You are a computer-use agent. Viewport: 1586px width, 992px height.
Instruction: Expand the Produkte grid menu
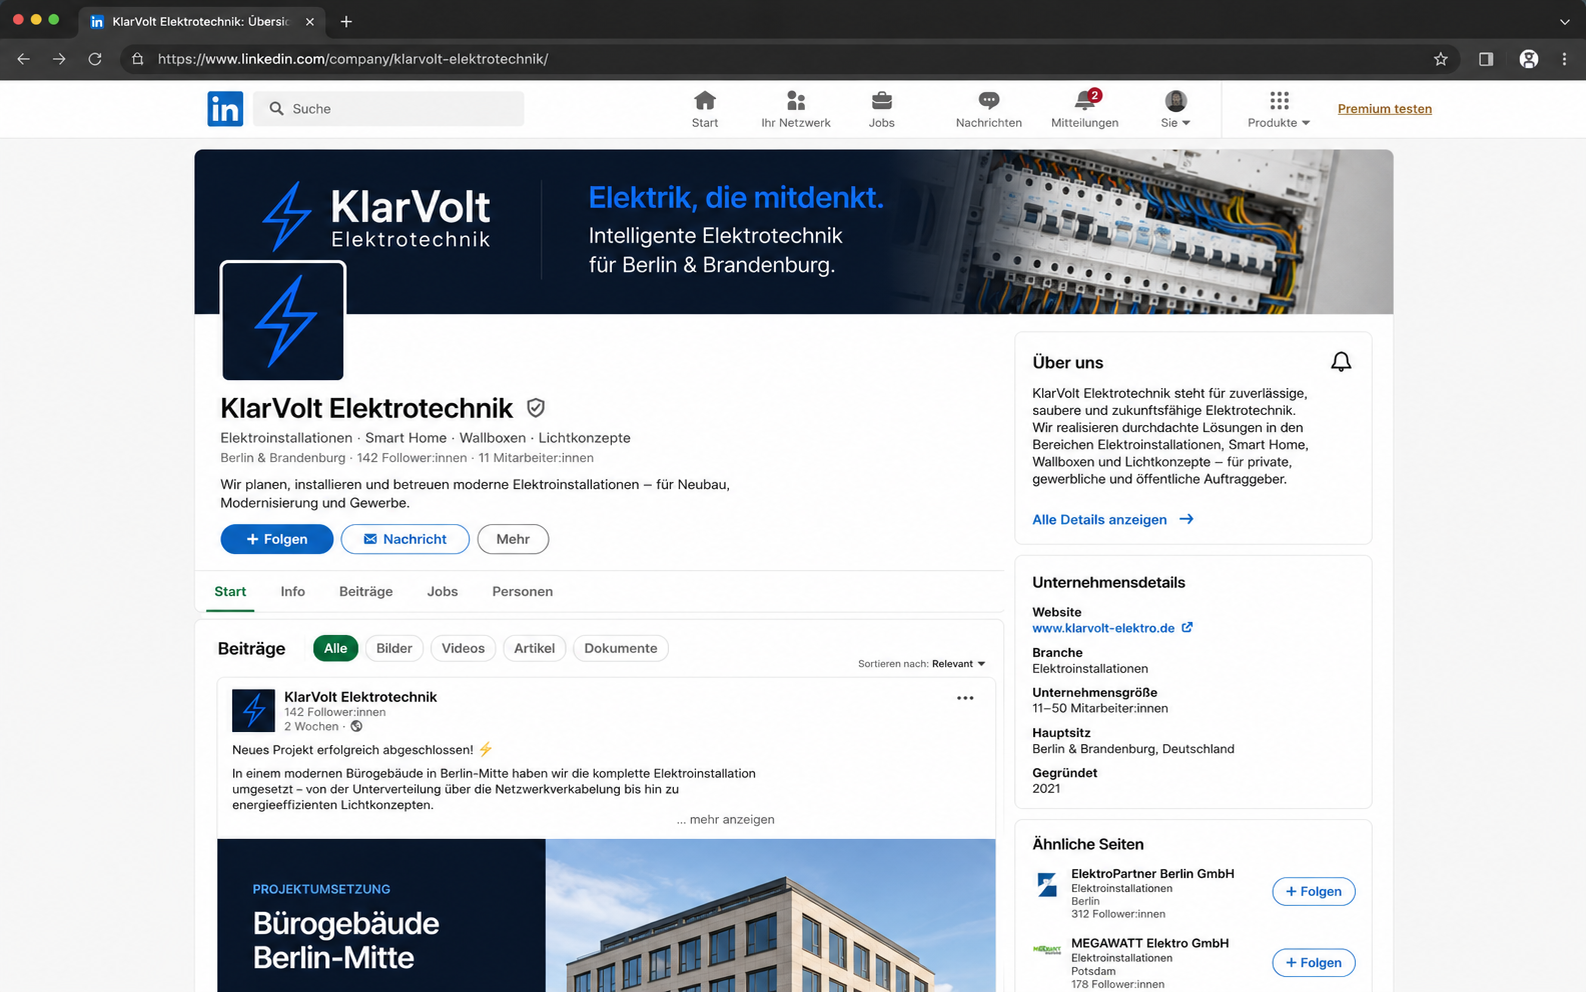point(1279,109)
